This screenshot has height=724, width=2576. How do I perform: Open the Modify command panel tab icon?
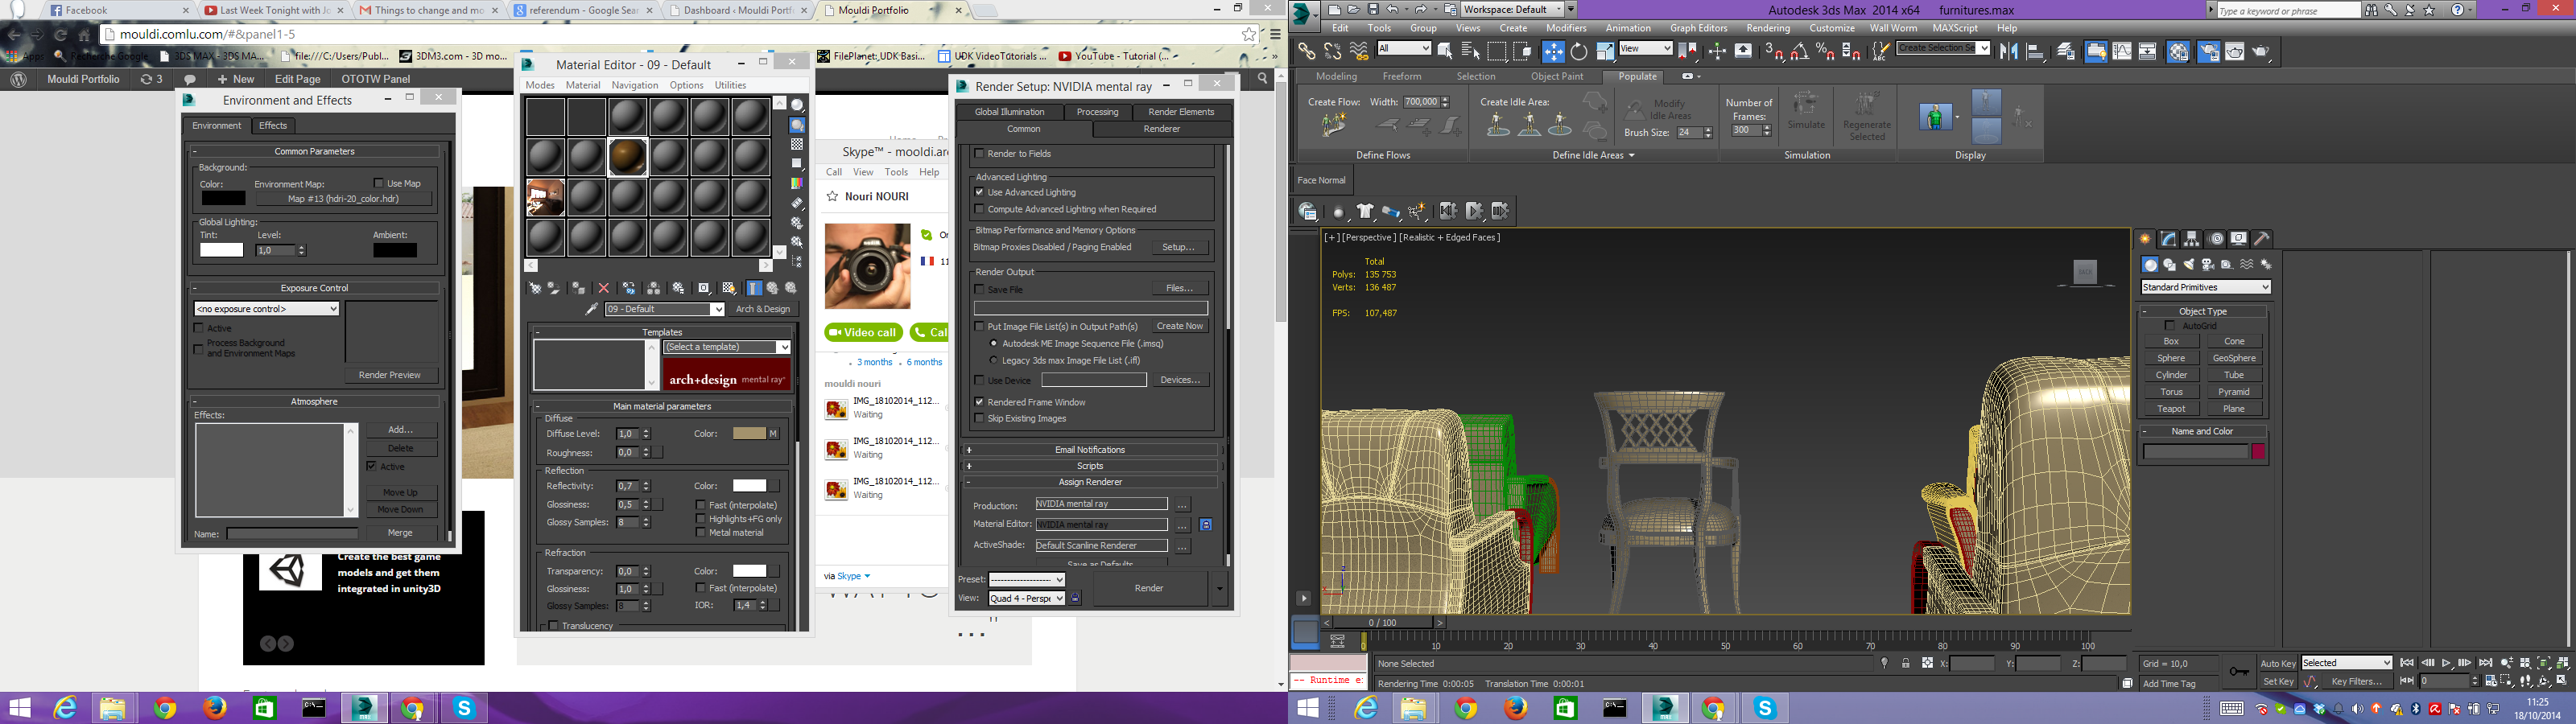[x=2169, y=239]
